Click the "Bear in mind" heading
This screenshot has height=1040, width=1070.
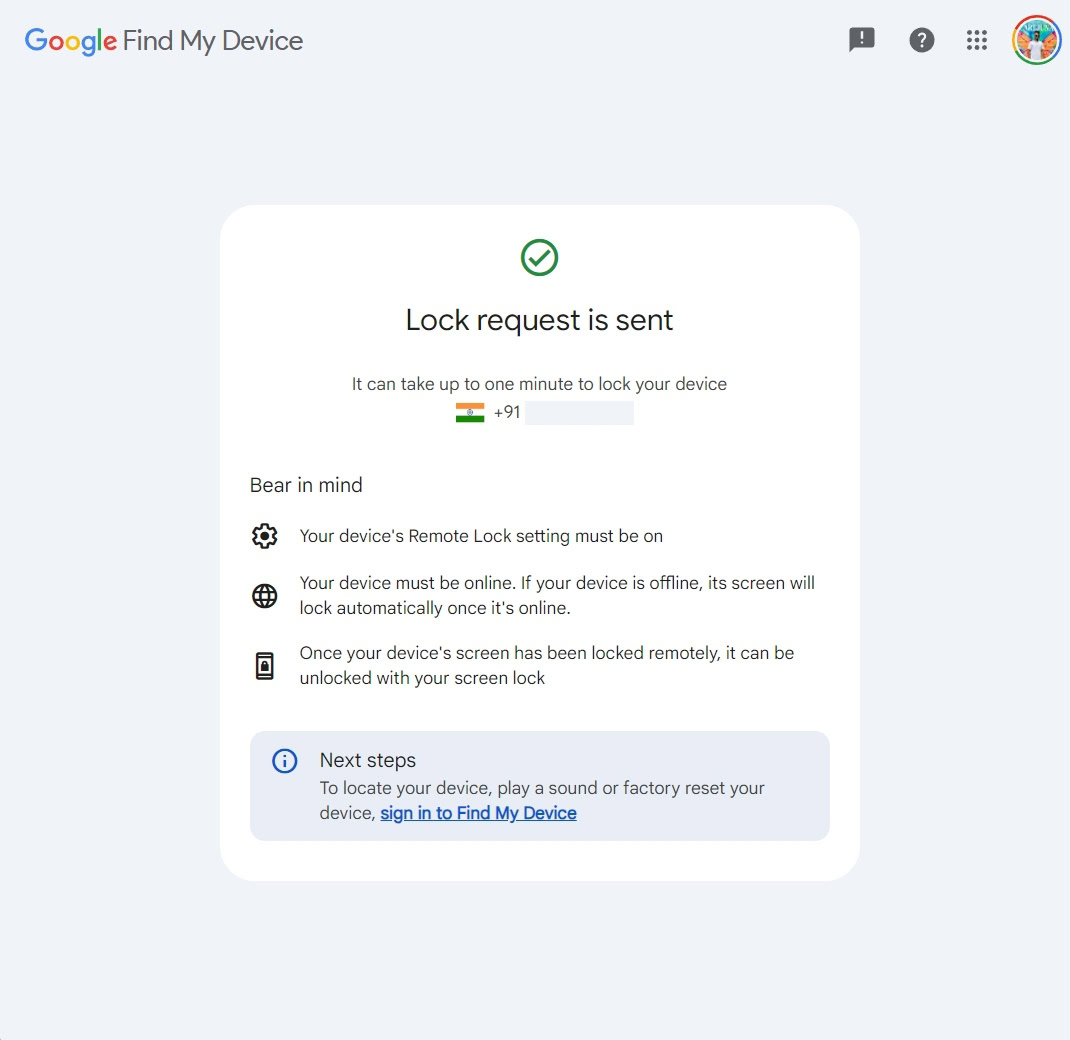306,485
